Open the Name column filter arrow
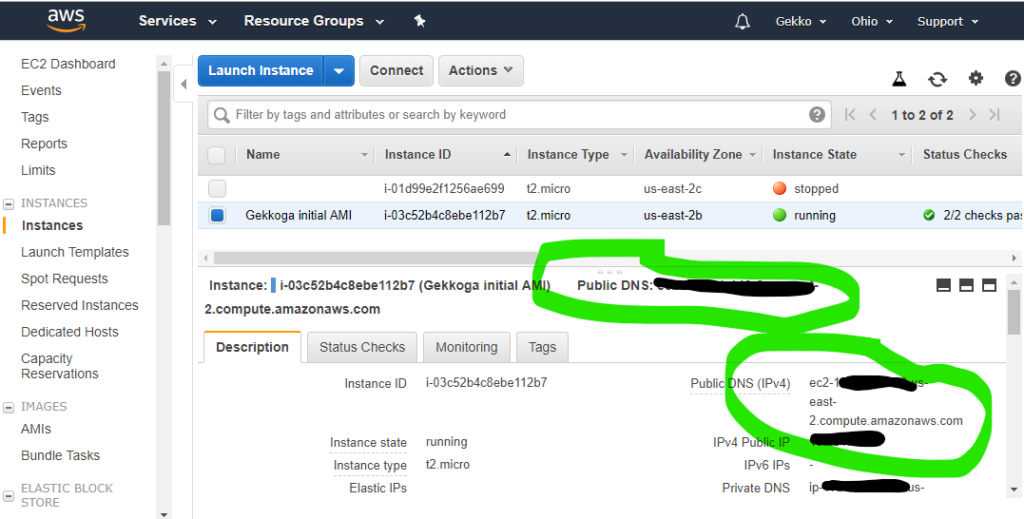The image size is (1024, 519). [x=364, y=155]
